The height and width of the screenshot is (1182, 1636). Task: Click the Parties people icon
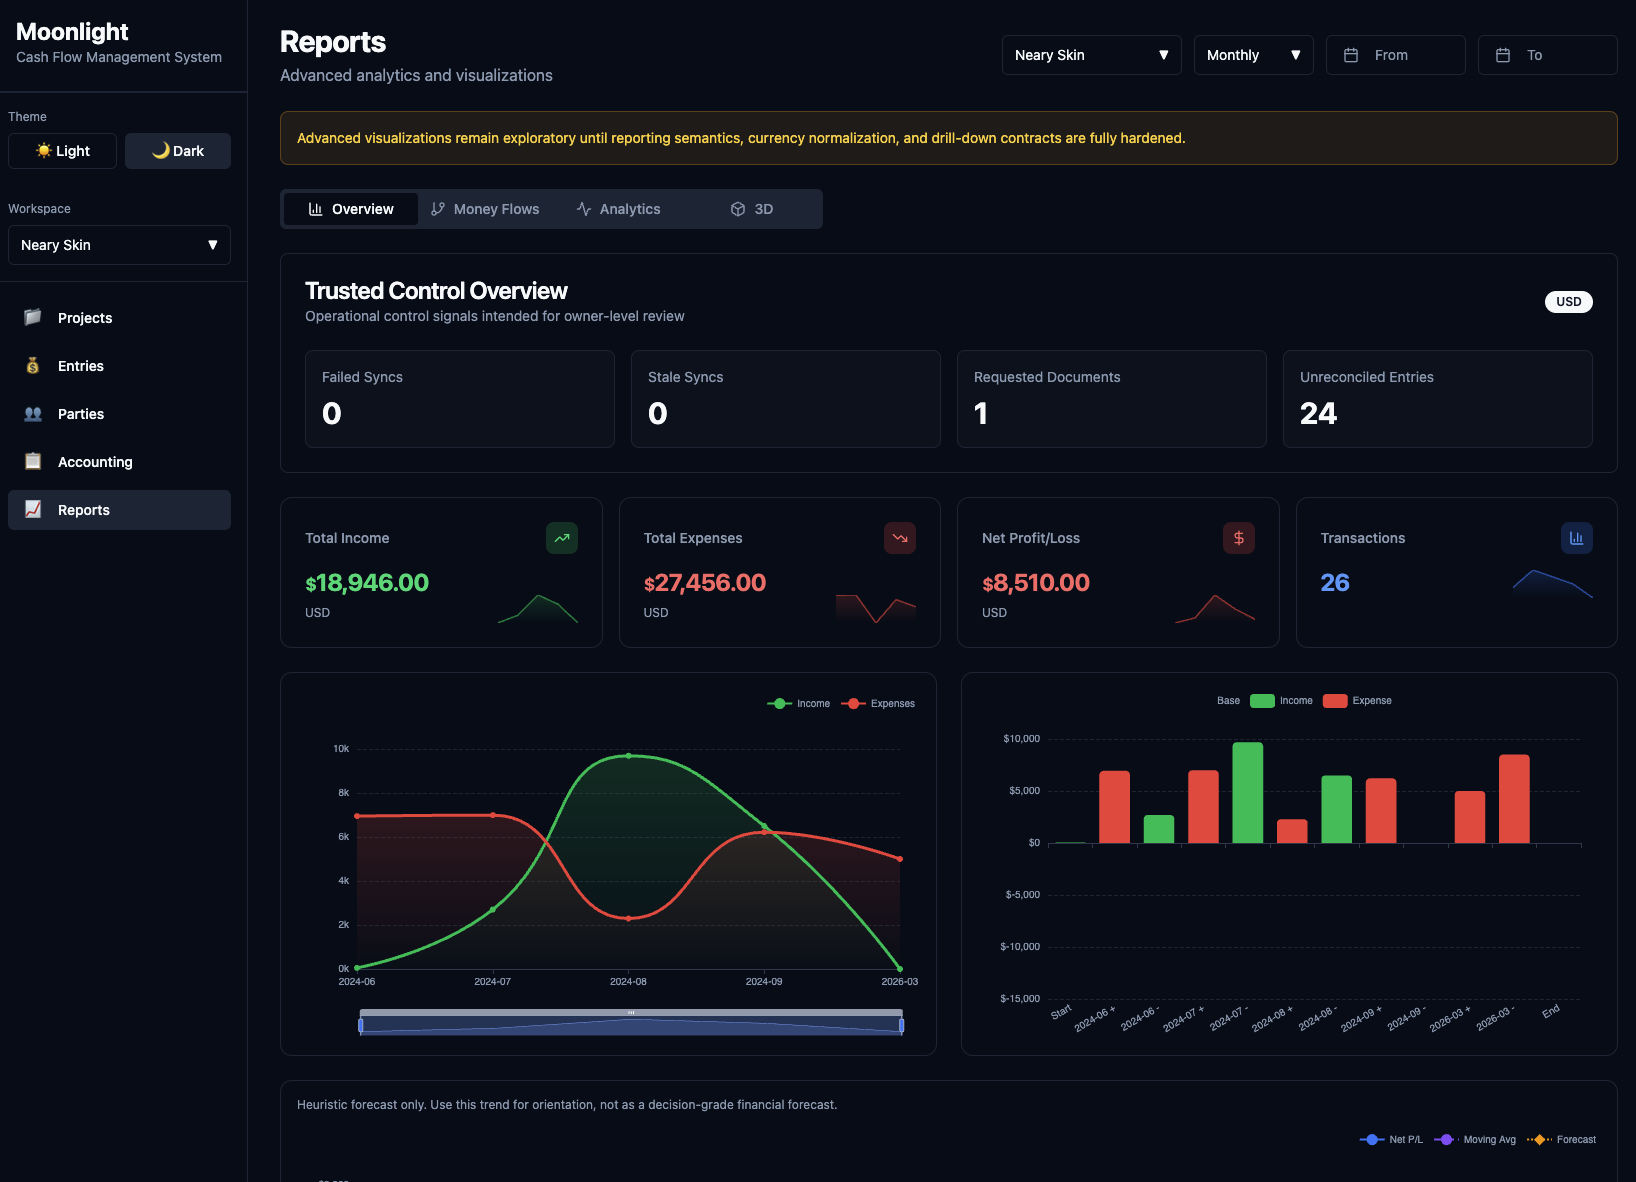(x=33, y=413)
